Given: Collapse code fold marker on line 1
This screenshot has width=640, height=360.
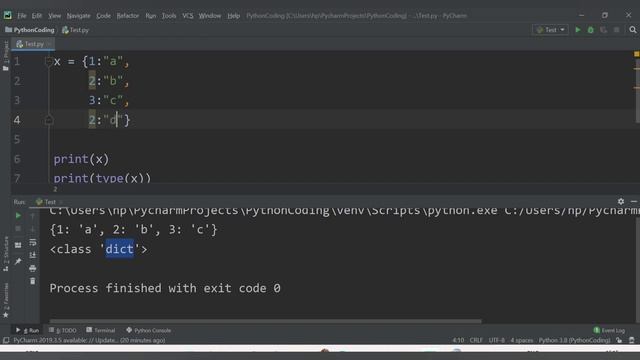Looking at the screenshot, I should (49, 62).
